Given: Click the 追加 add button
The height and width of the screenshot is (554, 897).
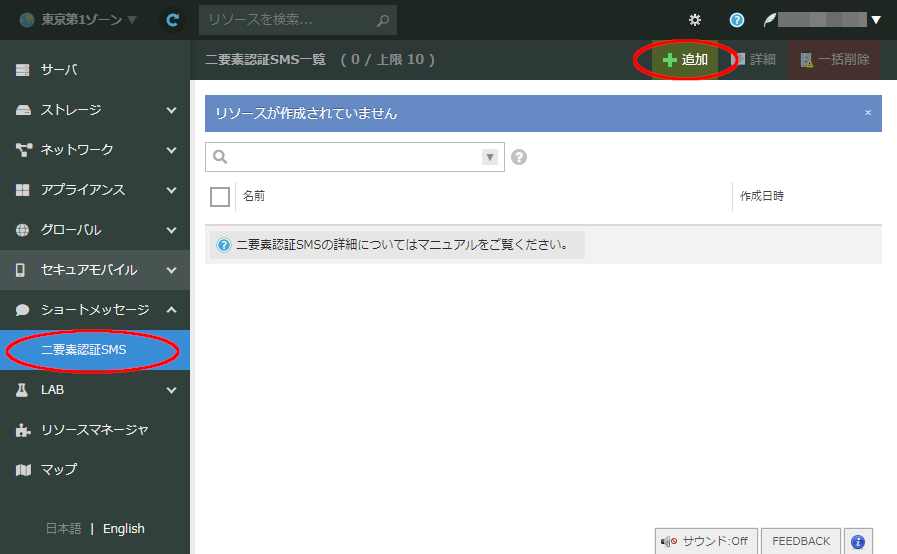Looking at the screenshot, I should [x=686, y=60].
